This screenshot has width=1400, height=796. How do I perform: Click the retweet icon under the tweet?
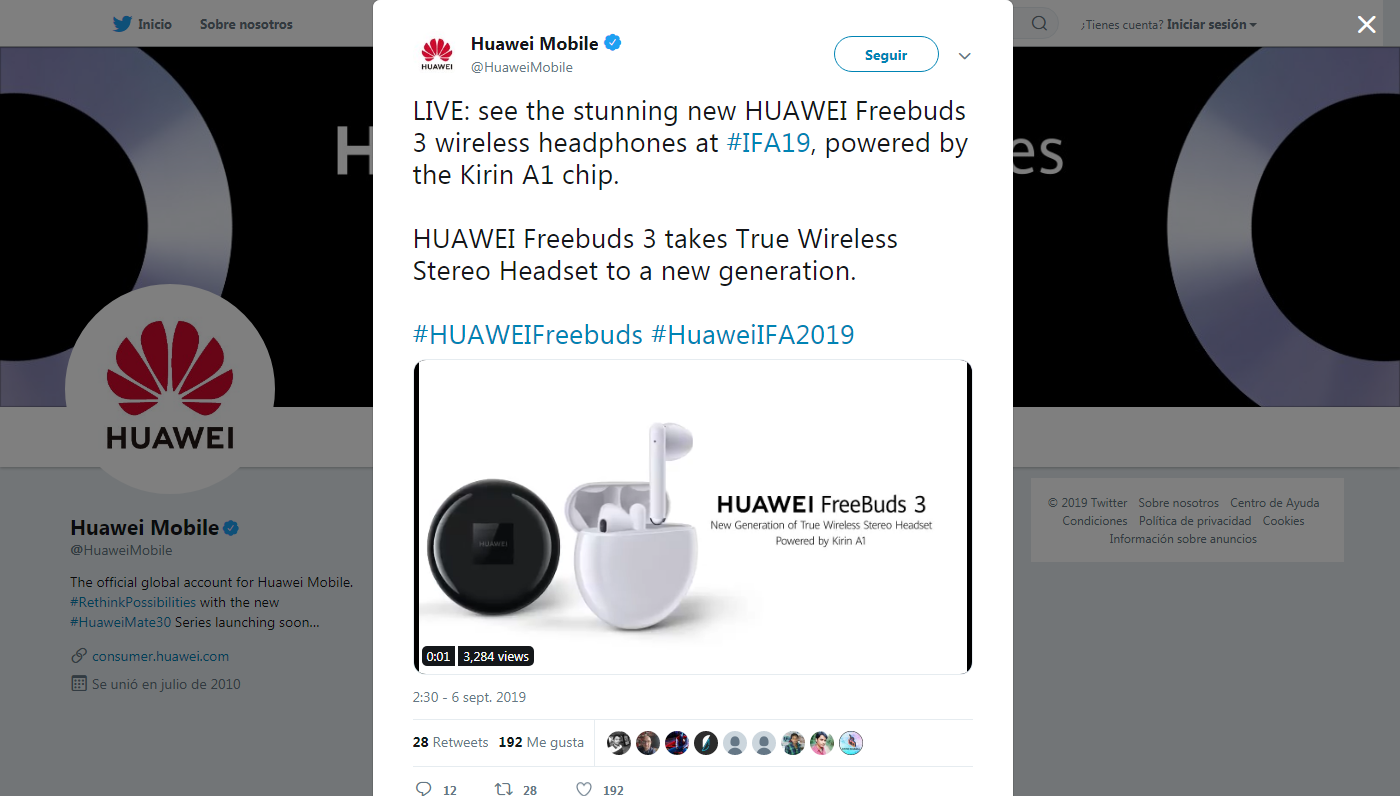coord(504,789)
